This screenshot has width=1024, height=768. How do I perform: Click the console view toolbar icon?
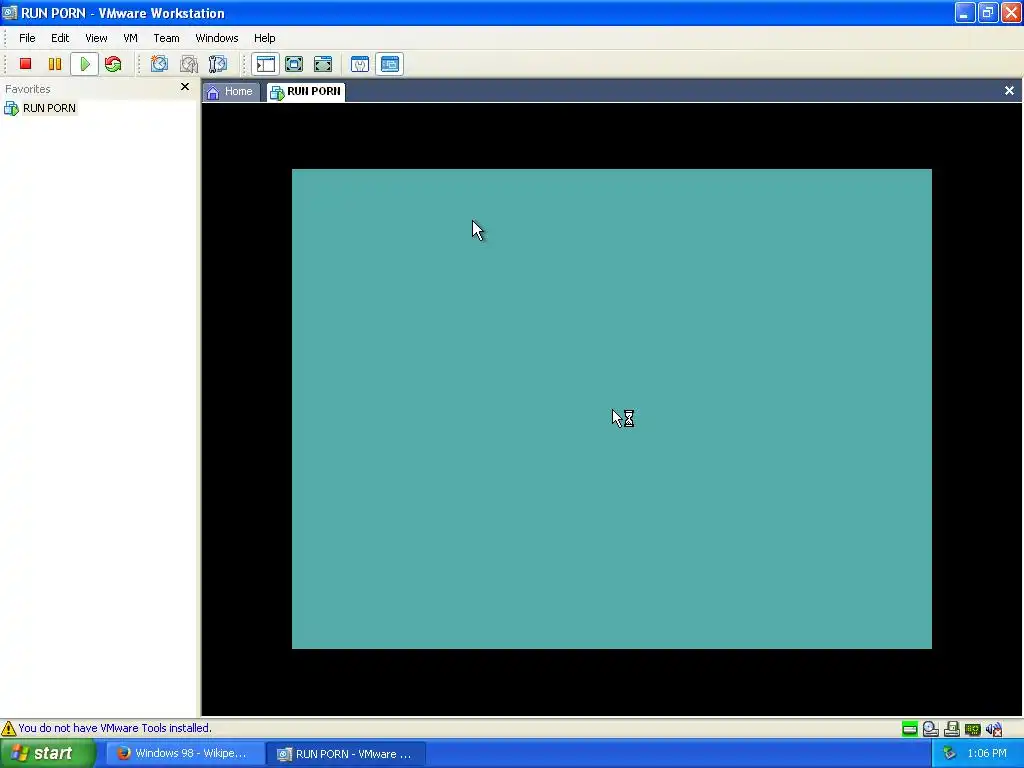tap(390, 63)
